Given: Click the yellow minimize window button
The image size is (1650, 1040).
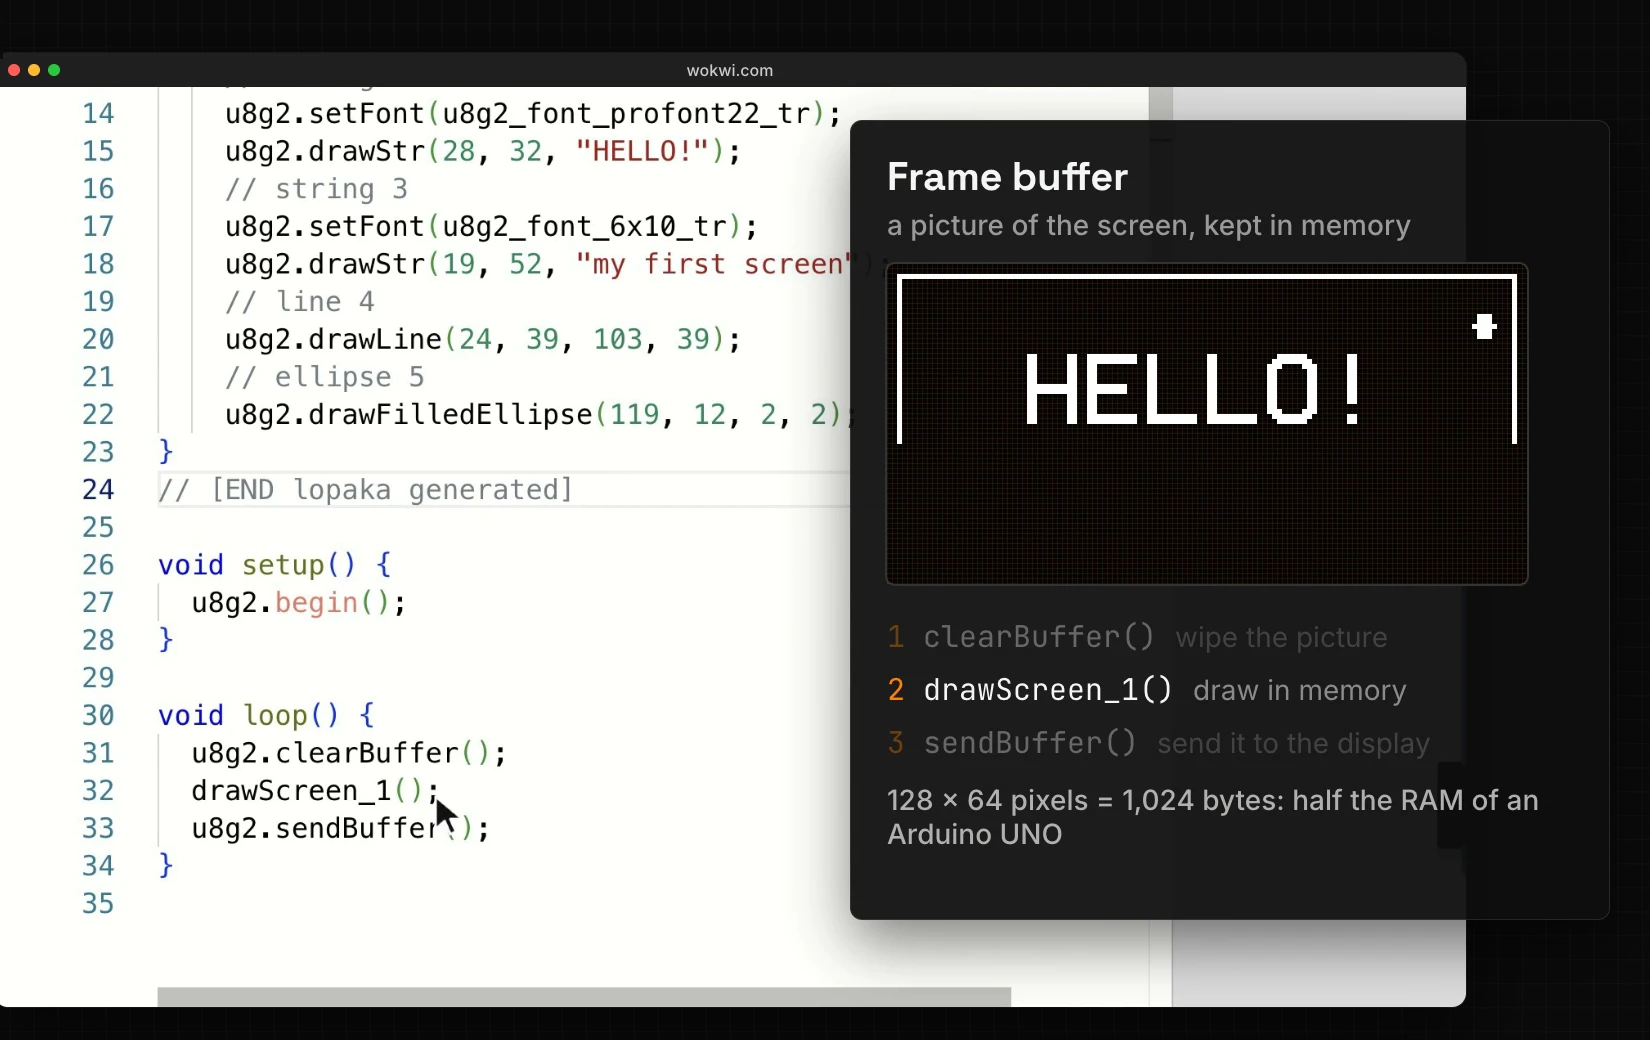Looking at the screenshot, I should [x=34, y=70].
